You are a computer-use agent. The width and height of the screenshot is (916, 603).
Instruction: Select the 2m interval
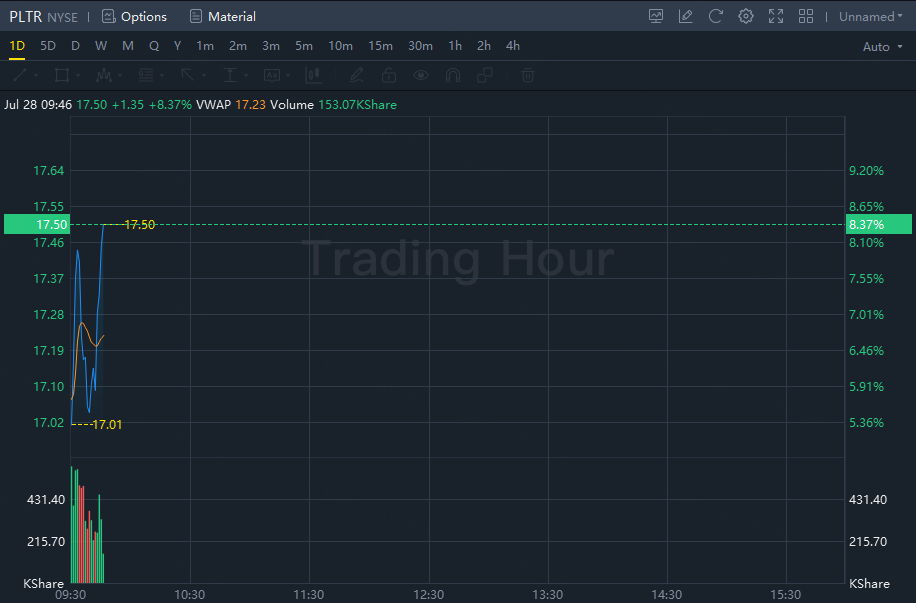238,46
